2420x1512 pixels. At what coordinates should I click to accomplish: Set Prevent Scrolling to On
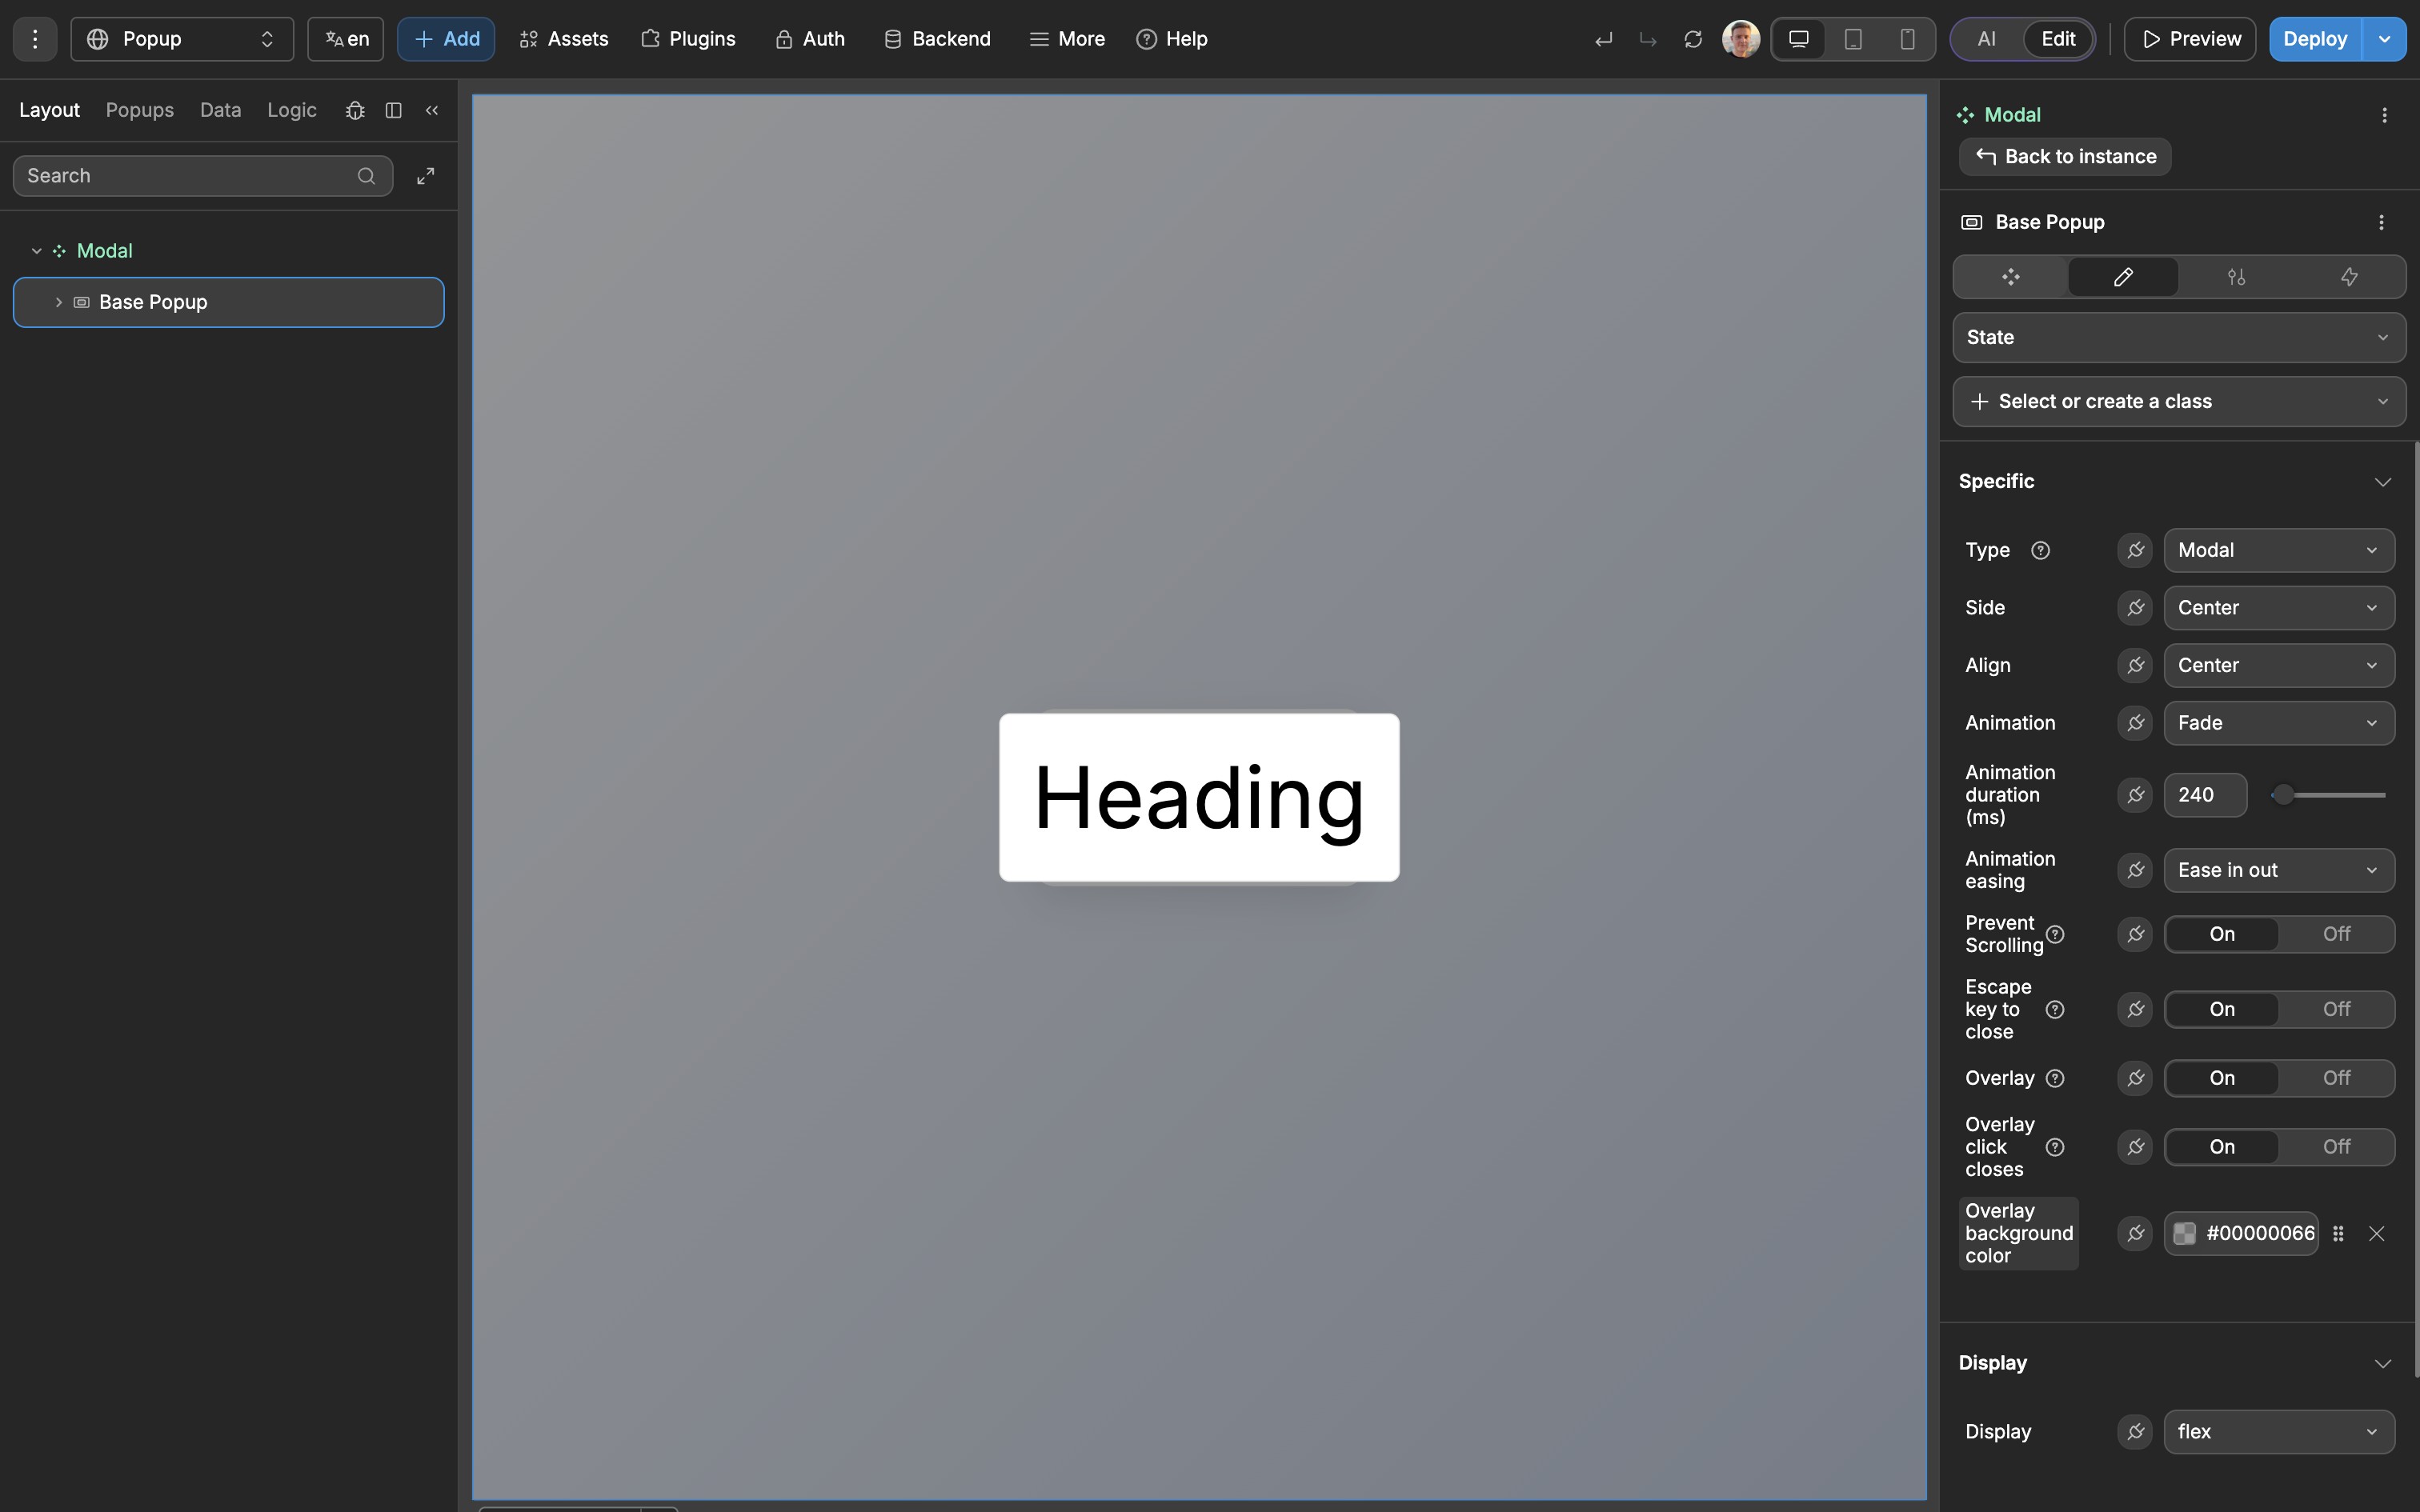point(2222,934)
